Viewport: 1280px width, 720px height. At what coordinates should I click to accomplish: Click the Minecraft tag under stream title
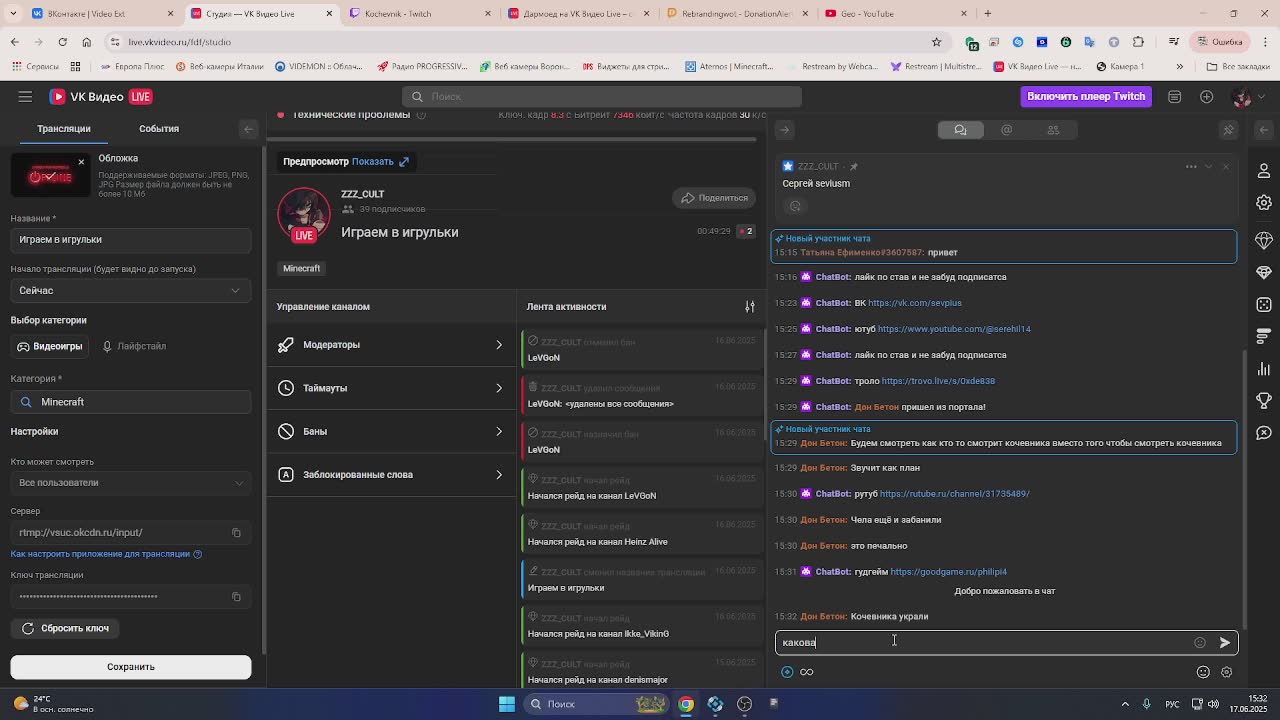pyautogui.click(x=301, y=268)
